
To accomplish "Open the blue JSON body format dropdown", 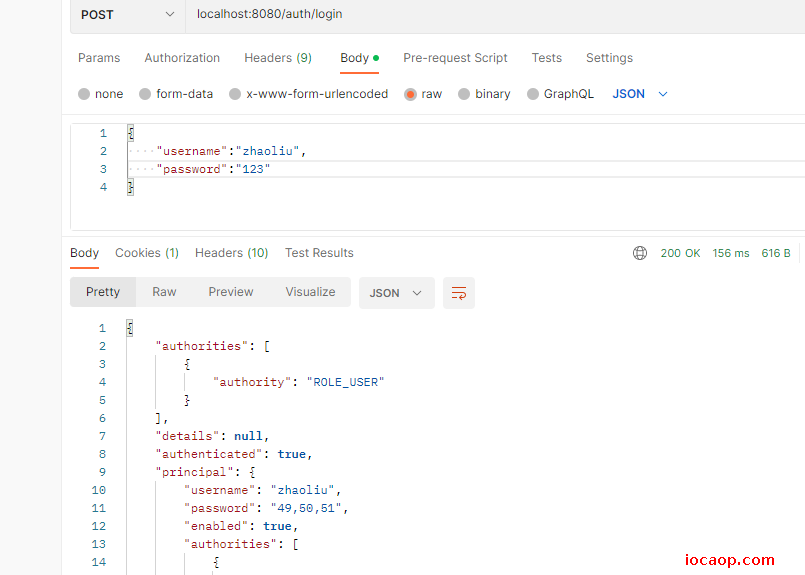I will 640,94.
